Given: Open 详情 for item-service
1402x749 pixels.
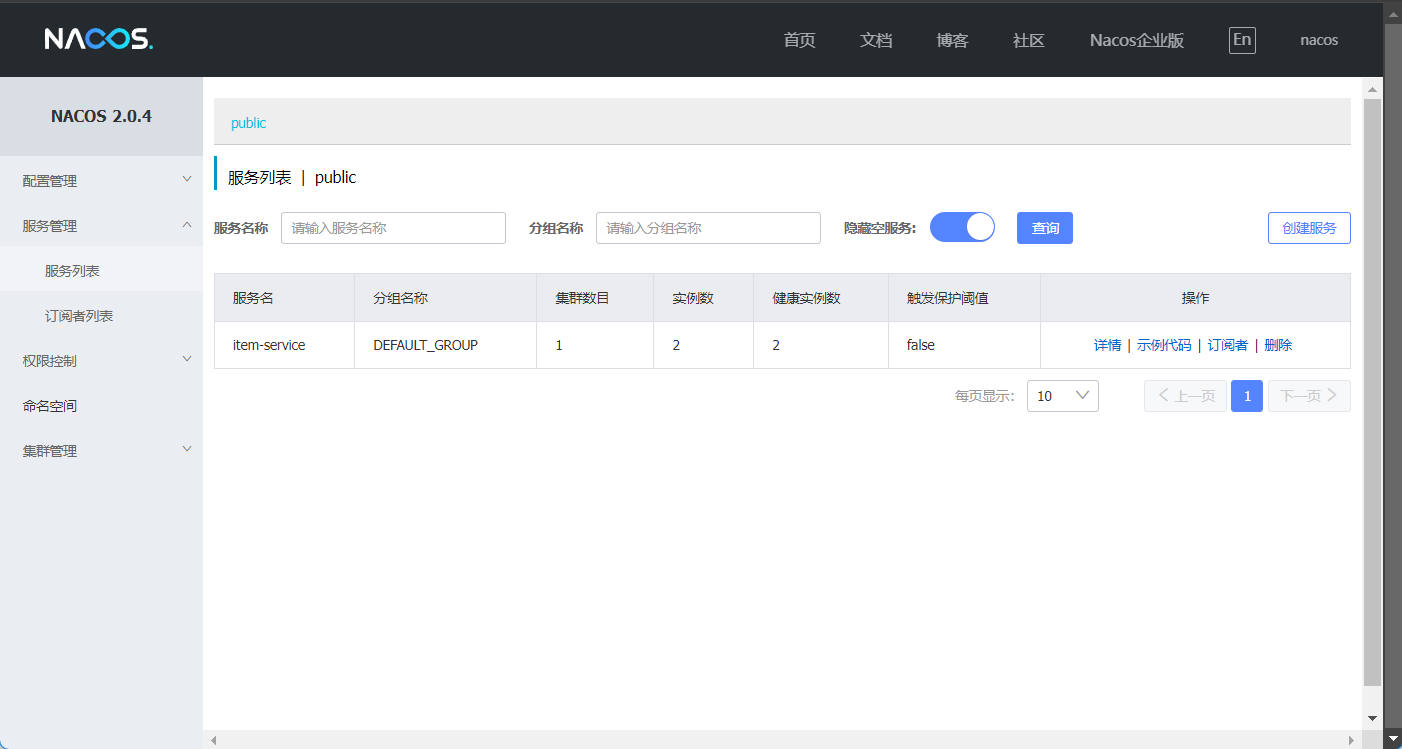Looking at the screenshot, I should click(x=1107, y=345).
